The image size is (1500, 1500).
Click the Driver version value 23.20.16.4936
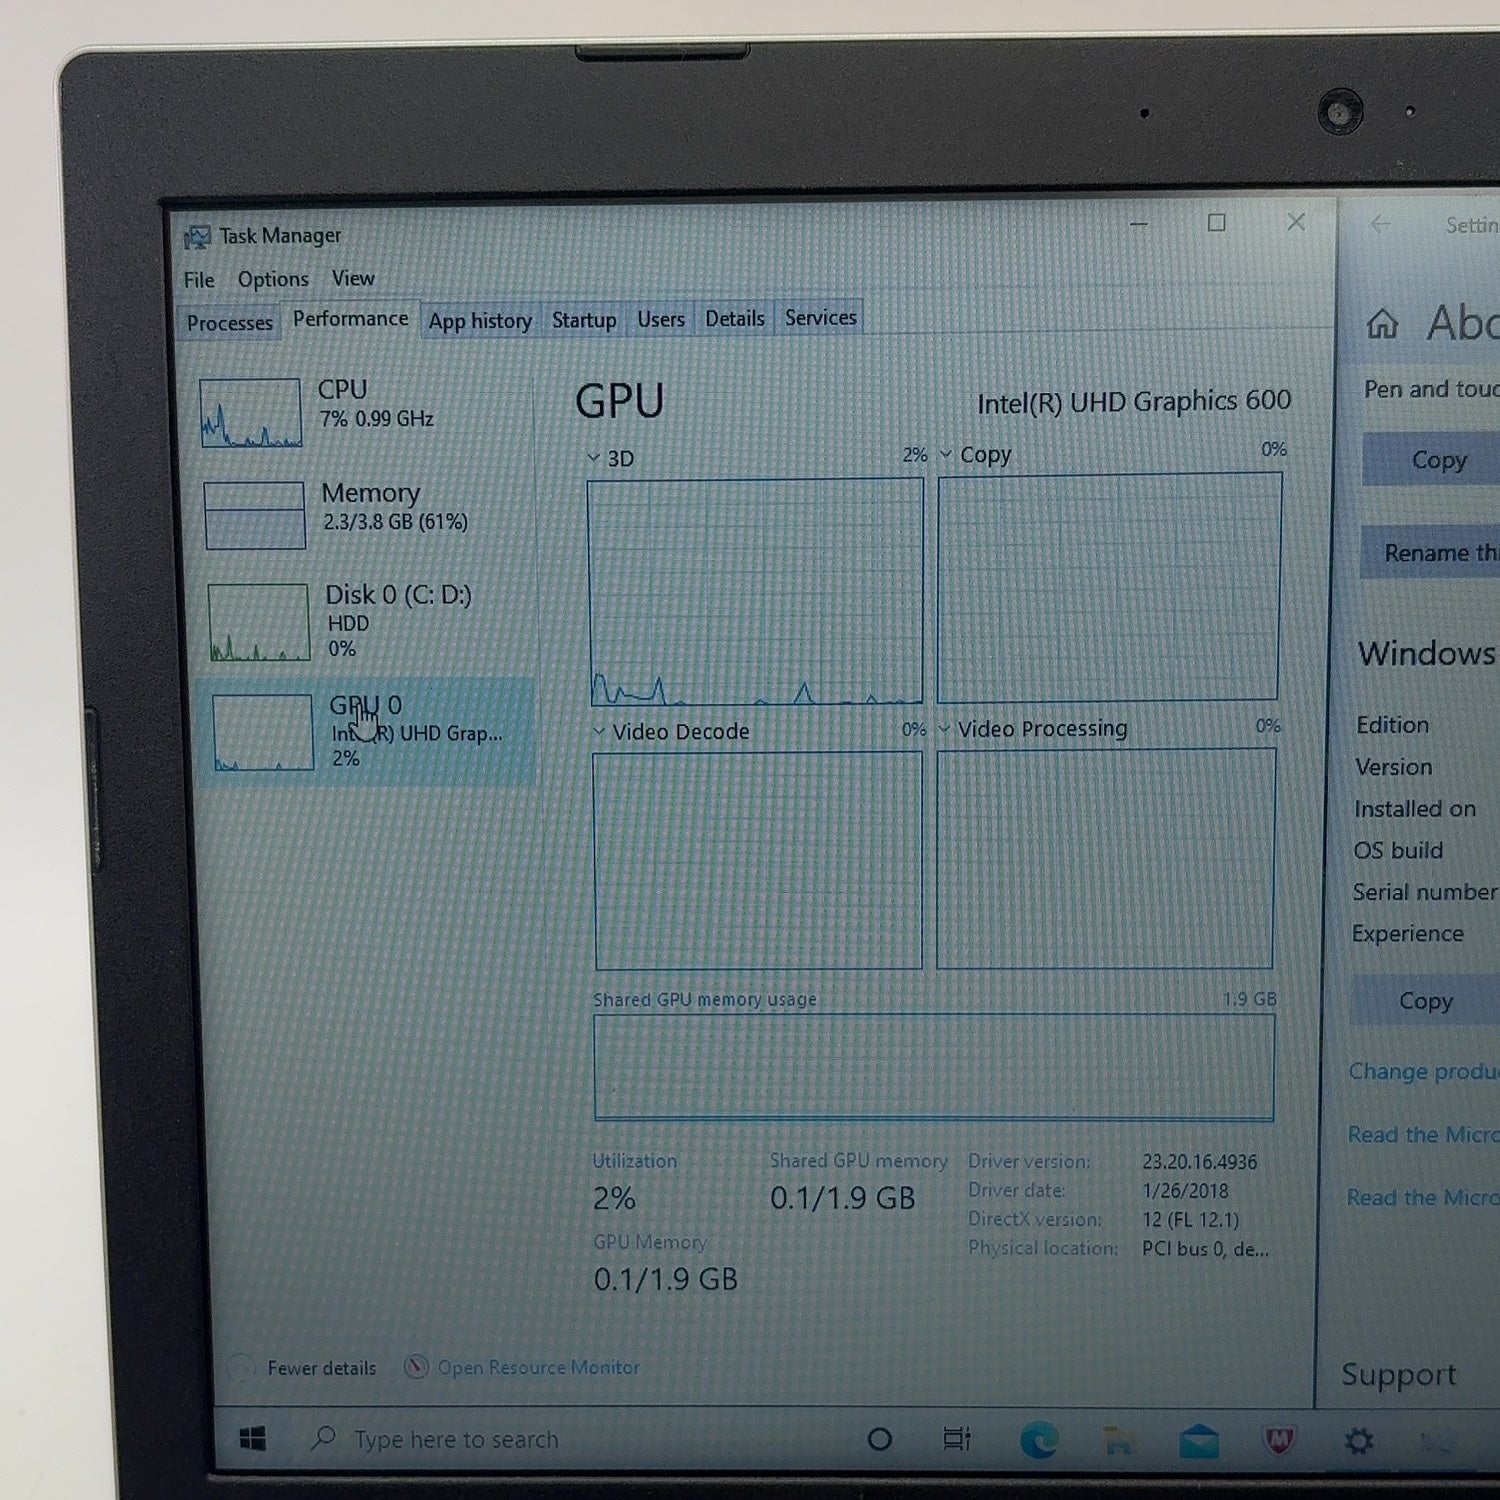click(x=1200, y=1162)
